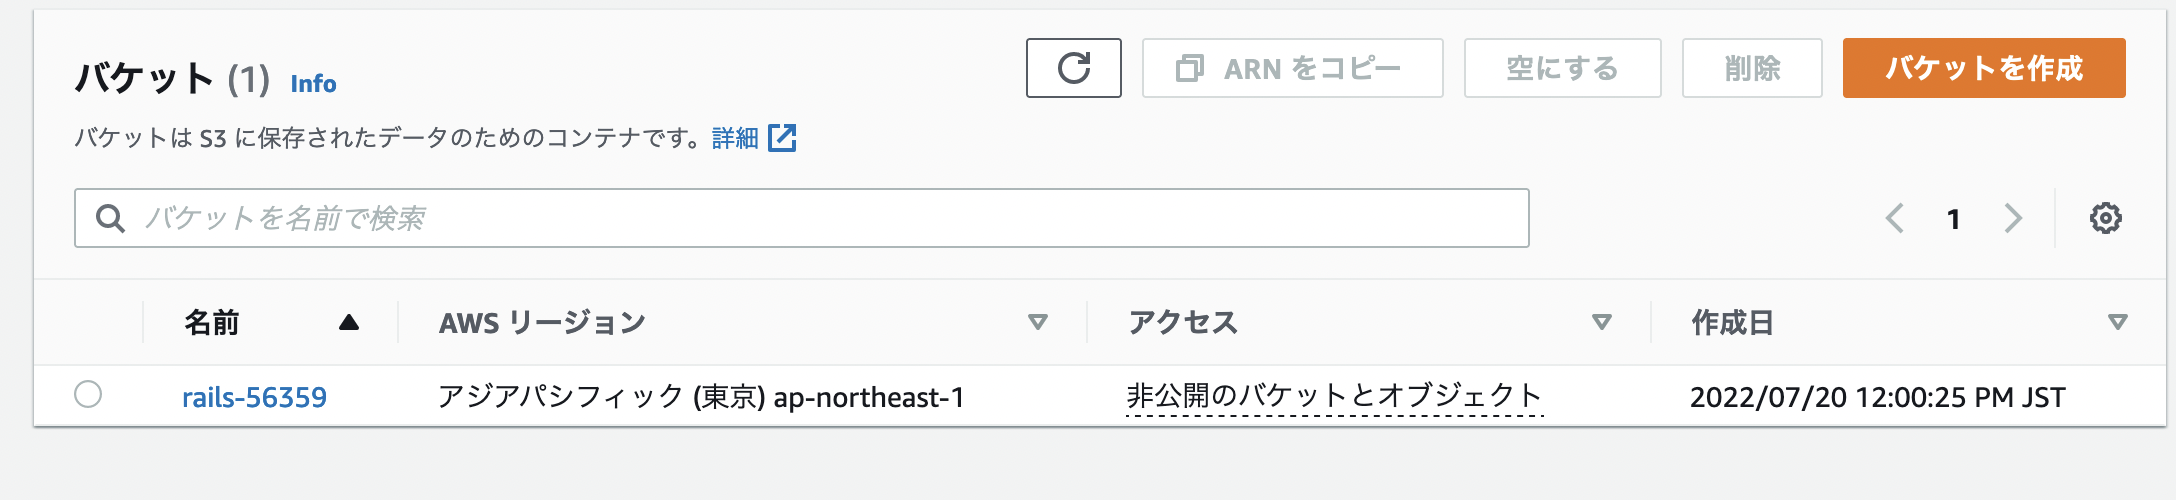Click the copy icon in ARN をコピー
The width and height of the screenshot is (2176, 500).
(1189, 68)
